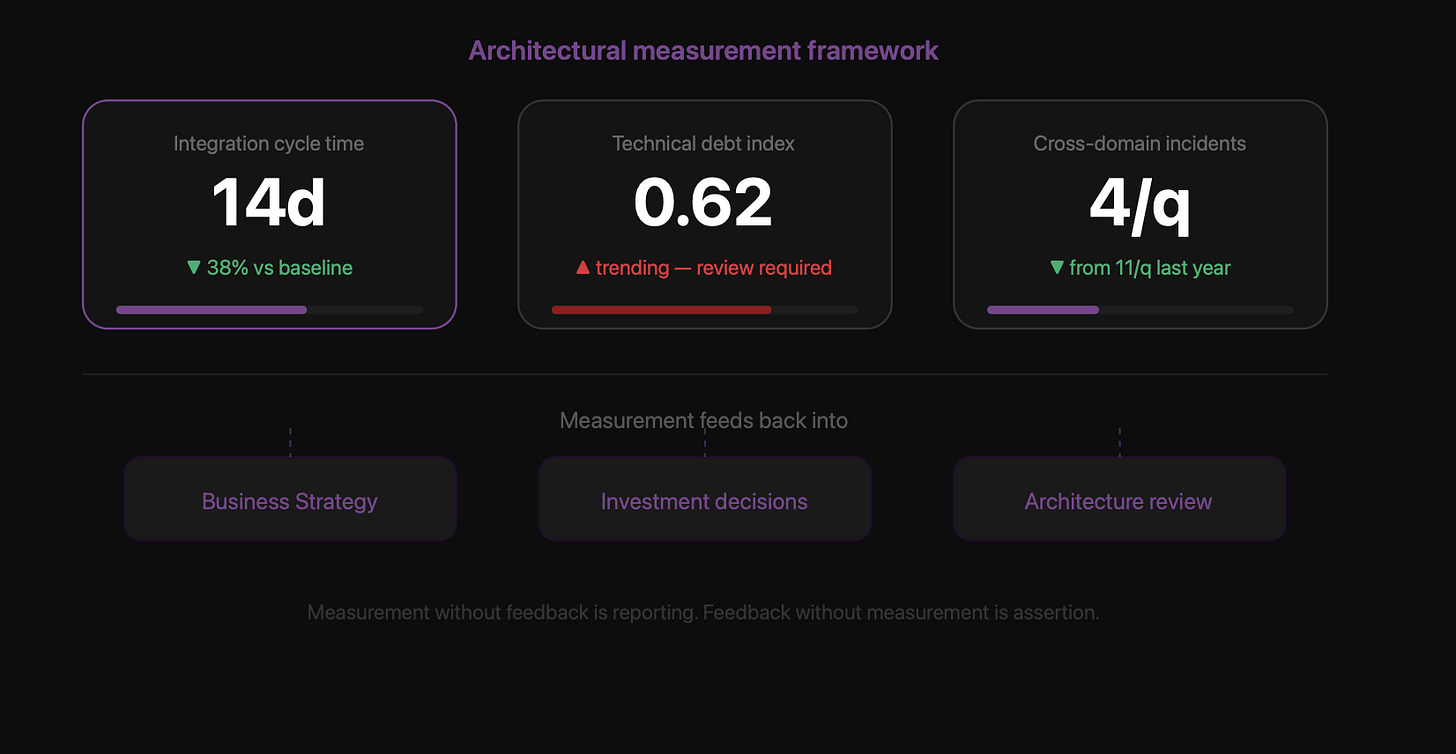
Task: Click the red Technical debt index progress bar
Action: pyautogui.click(x=704, y=310)
